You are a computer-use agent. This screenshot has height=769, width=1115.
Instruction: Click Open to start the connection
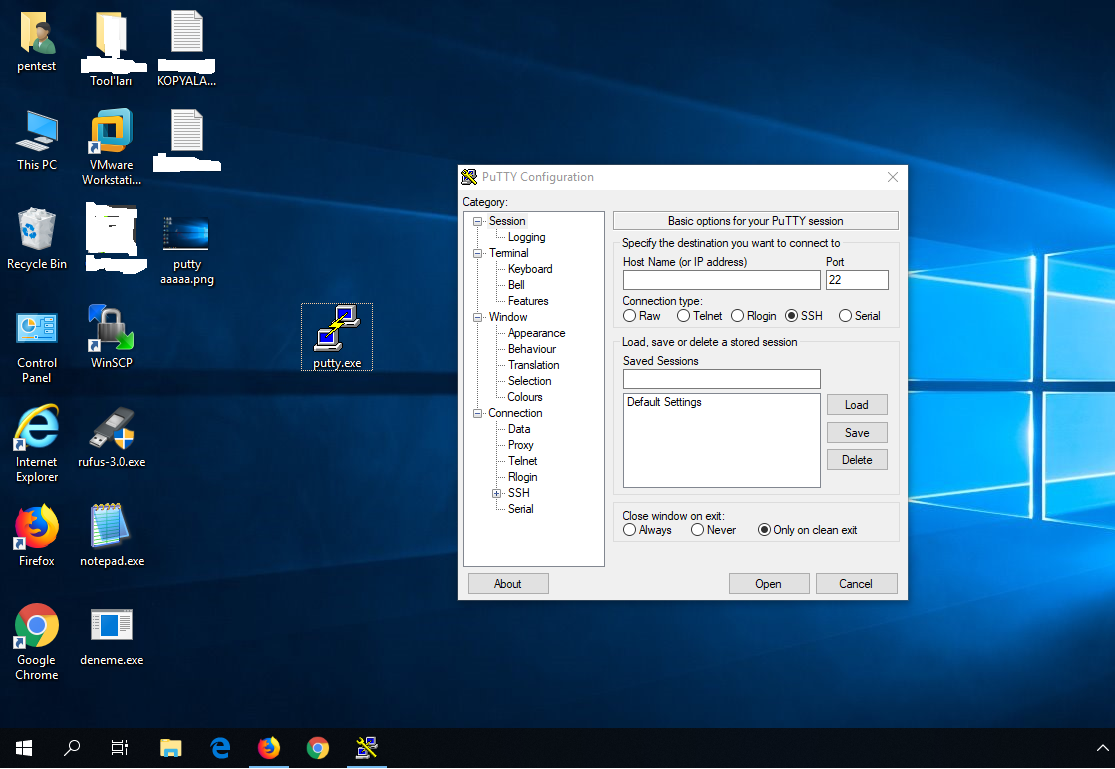[x=769, y=583]
